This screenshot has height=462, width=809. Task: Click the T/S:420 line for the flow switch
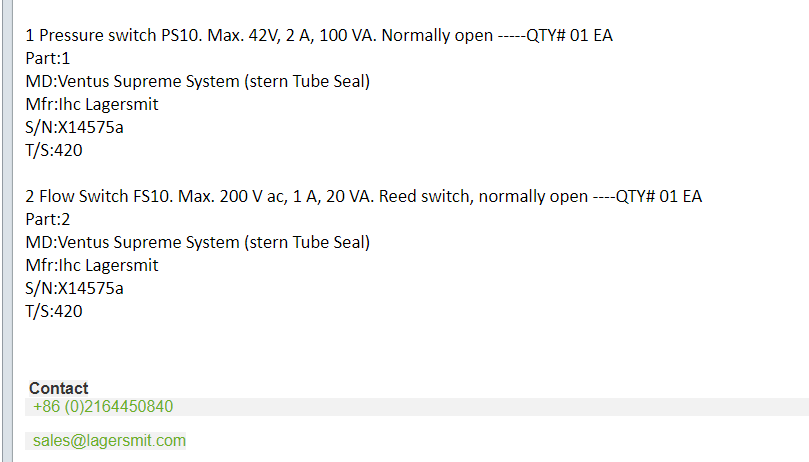pos(54,311)
